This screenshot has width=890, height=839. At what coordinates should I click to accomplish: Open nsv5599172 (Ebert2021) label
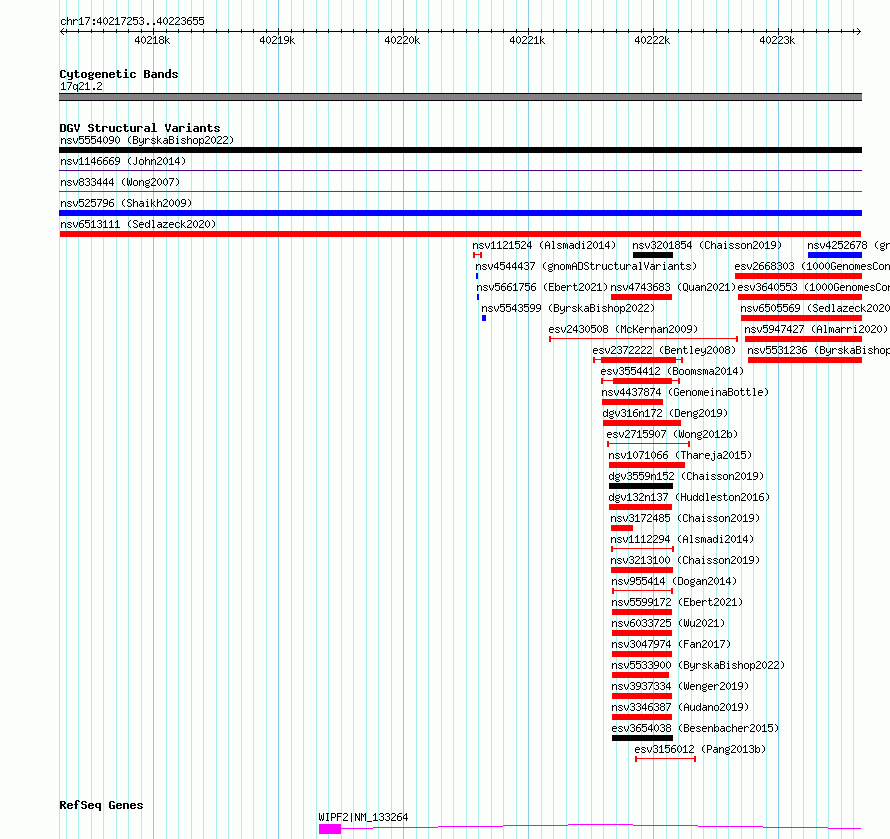point(677,602)
